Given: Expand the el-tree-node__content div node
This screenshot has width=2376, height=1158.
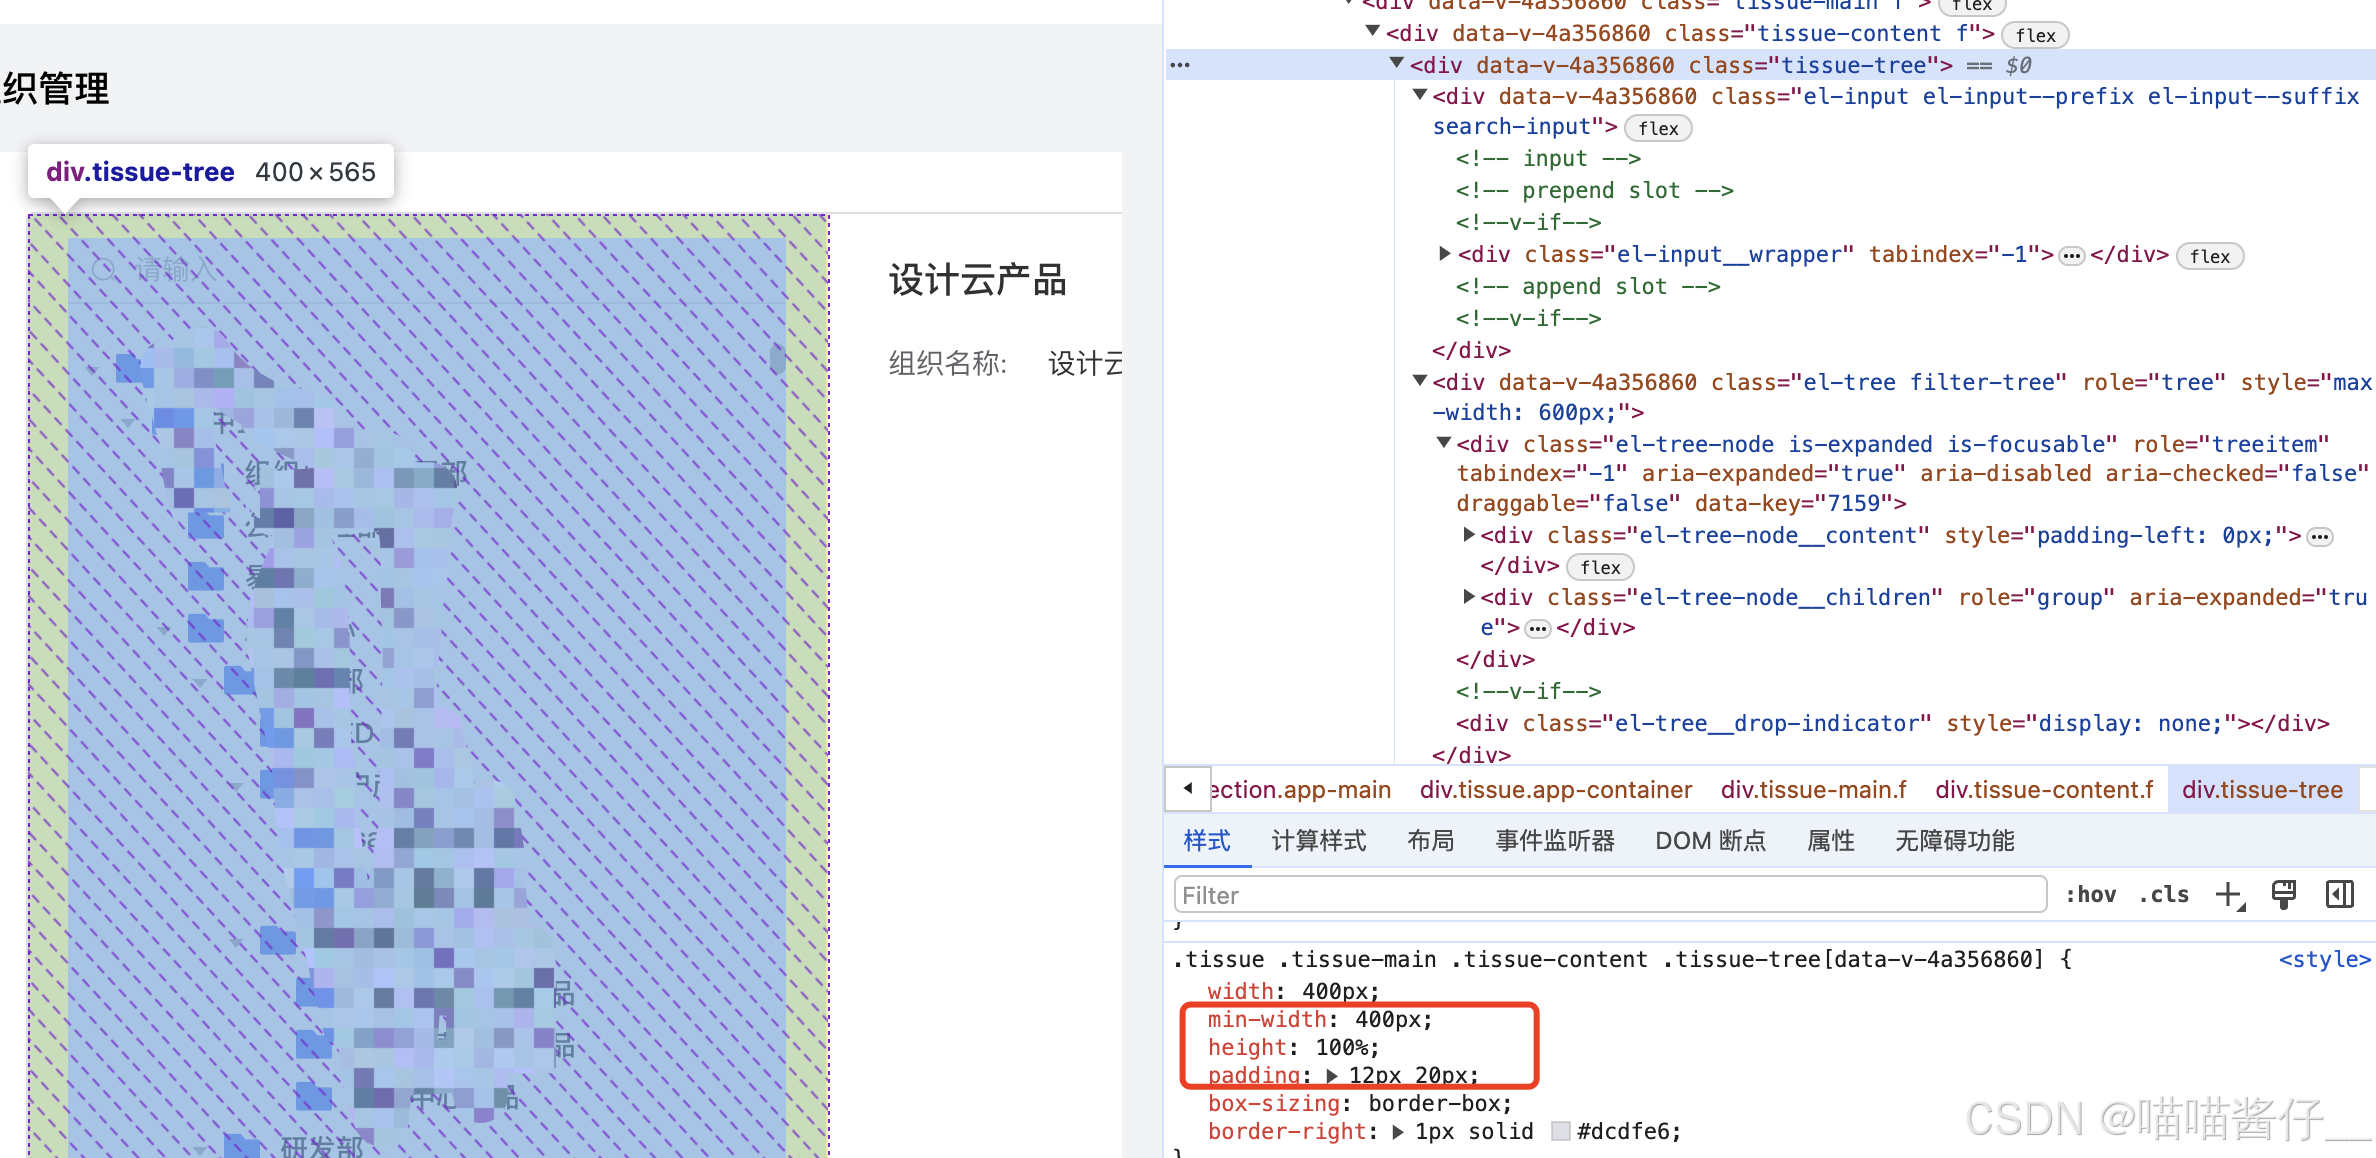Looking at the screenshot, I should tap(1469, 536).
